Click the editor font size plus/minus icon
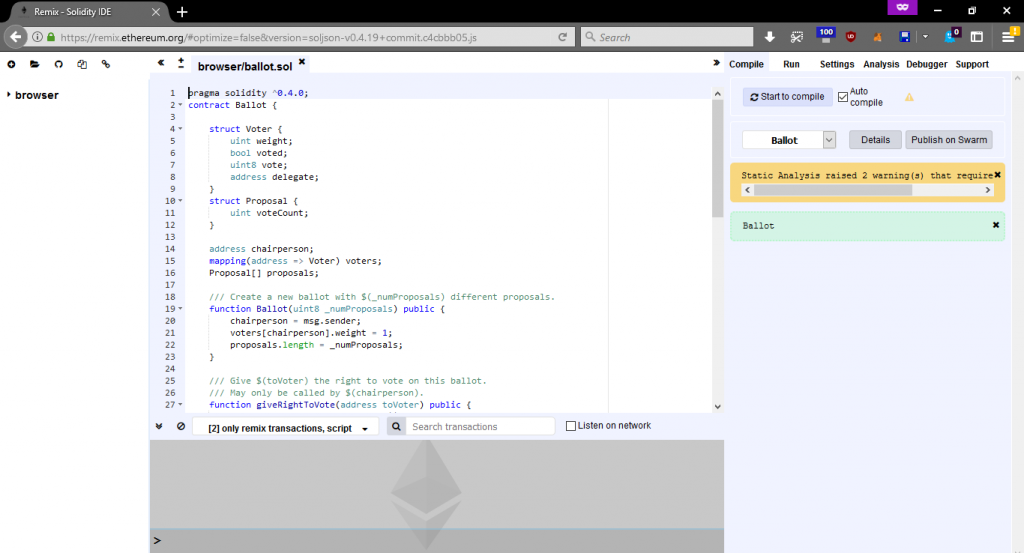Viewport: 1024px width, 553px height. (181, 63)
